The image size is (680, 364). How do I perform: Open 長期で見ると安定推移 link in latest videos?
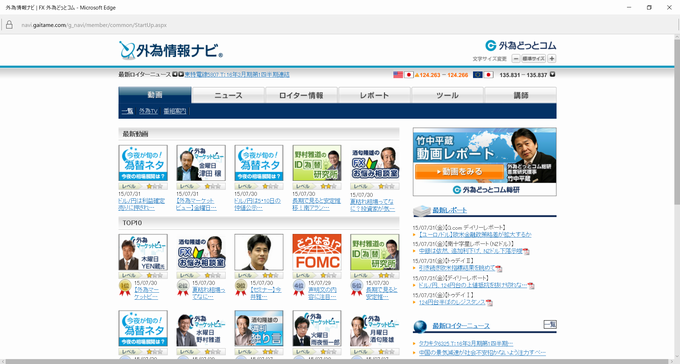click(317, 204)
